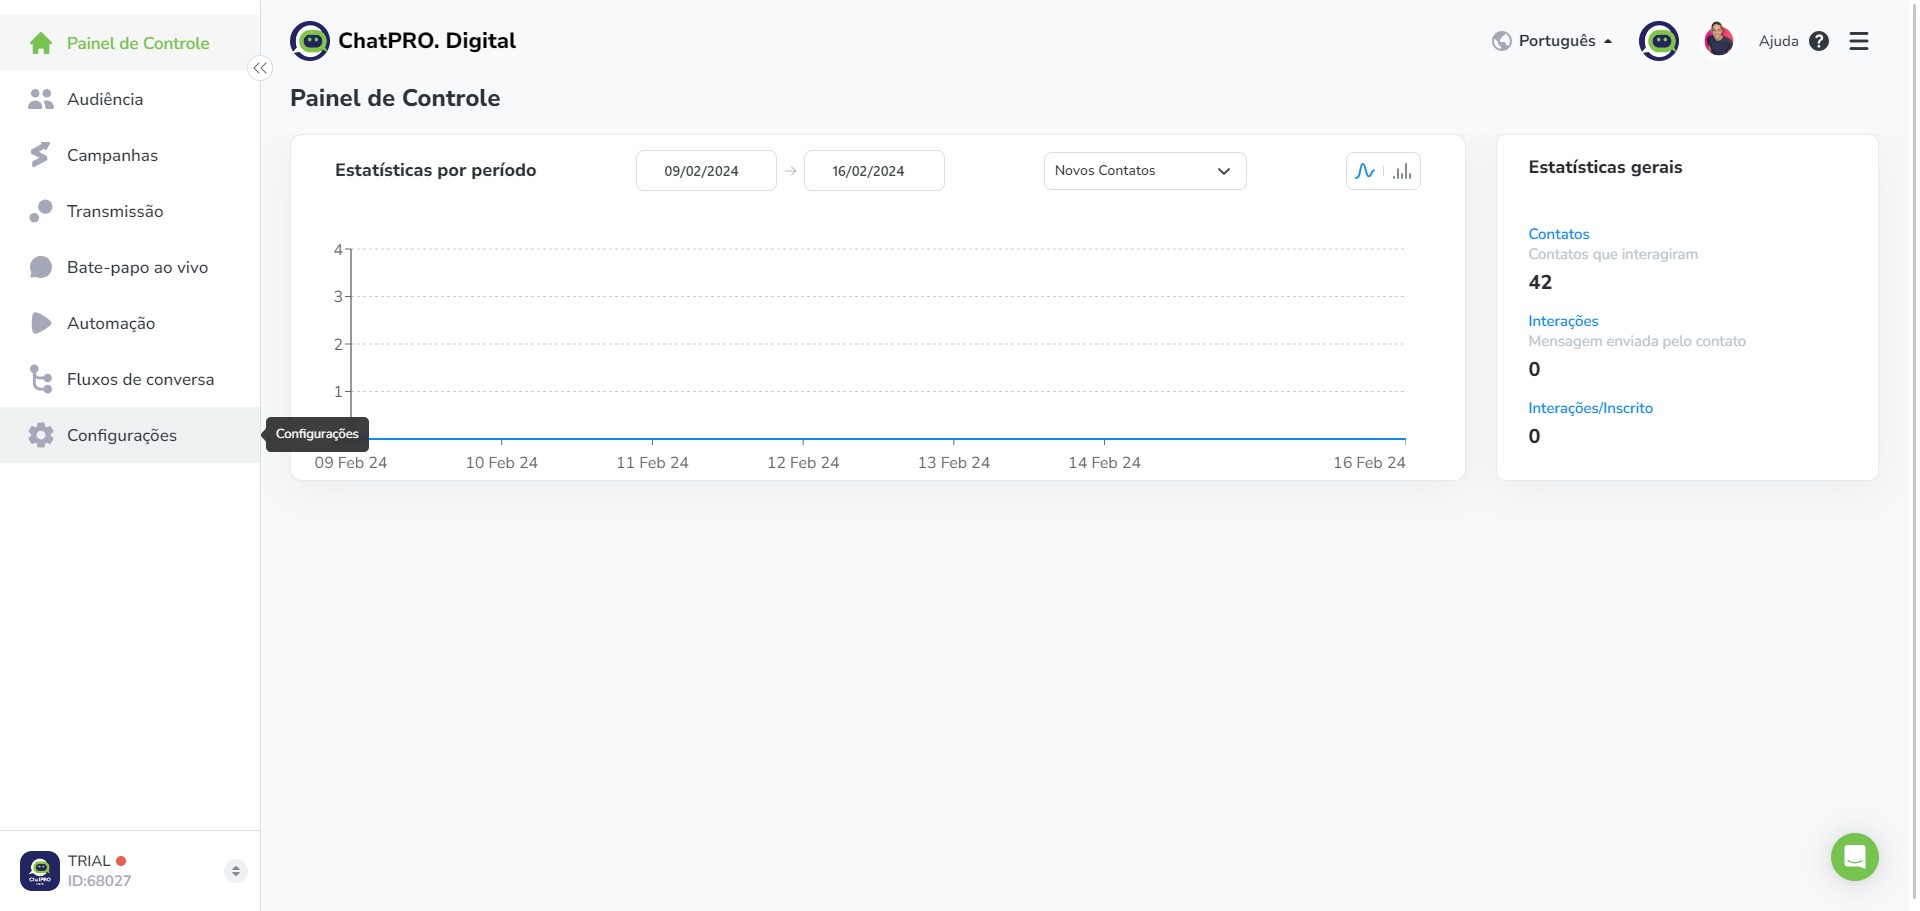Open Automação menu item

click(130, 323)
